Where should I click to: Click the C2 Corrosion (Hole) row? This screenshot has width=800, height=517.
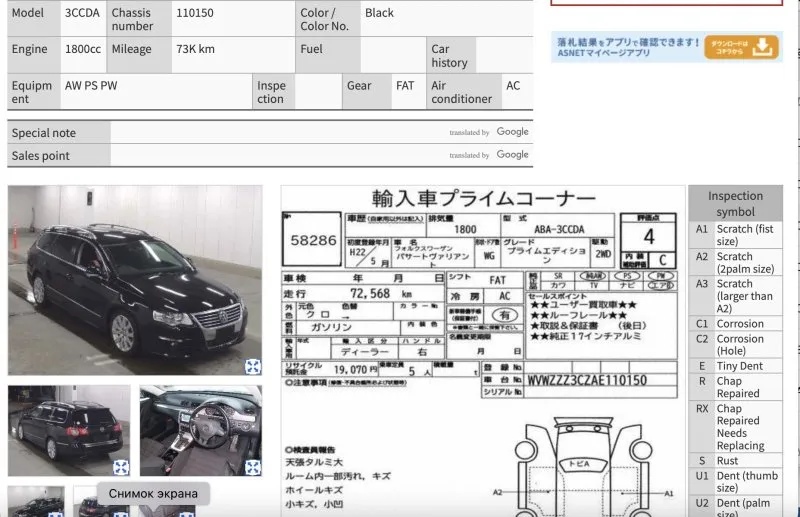click(735, 344)
